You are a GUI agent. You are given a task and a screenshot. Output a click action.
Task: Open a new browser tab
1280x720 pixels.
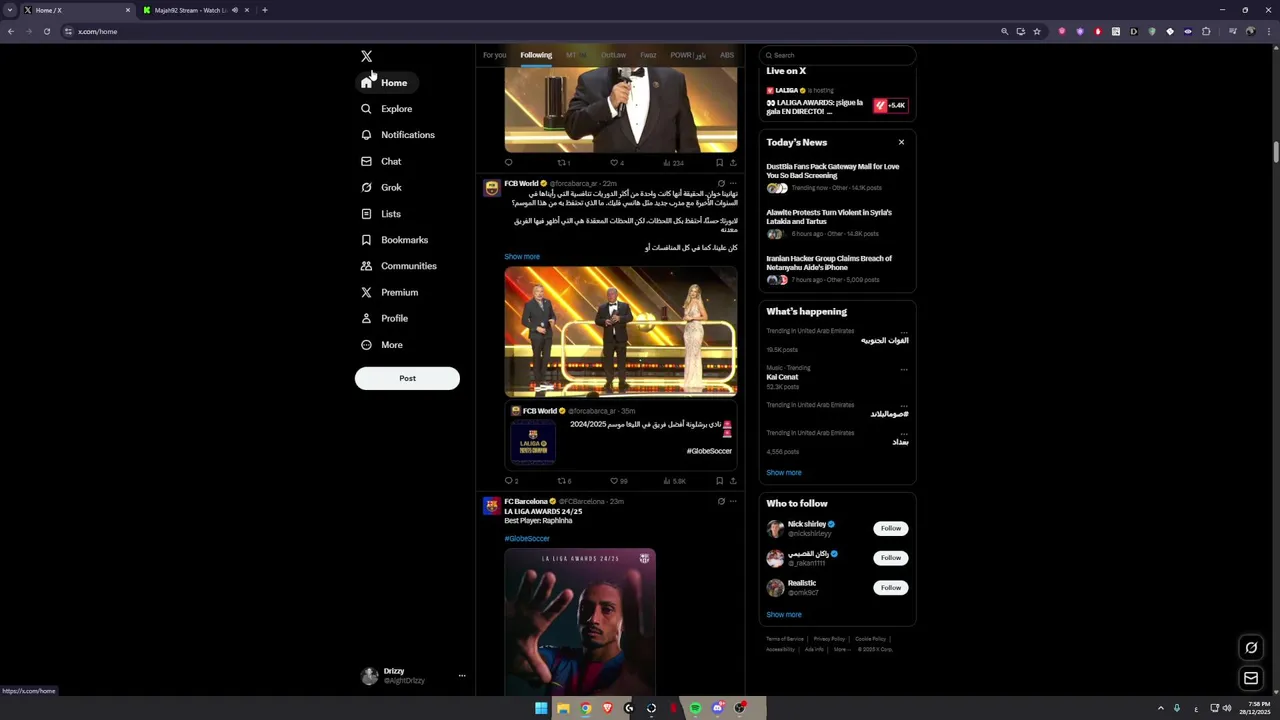[x=264, y=10]
